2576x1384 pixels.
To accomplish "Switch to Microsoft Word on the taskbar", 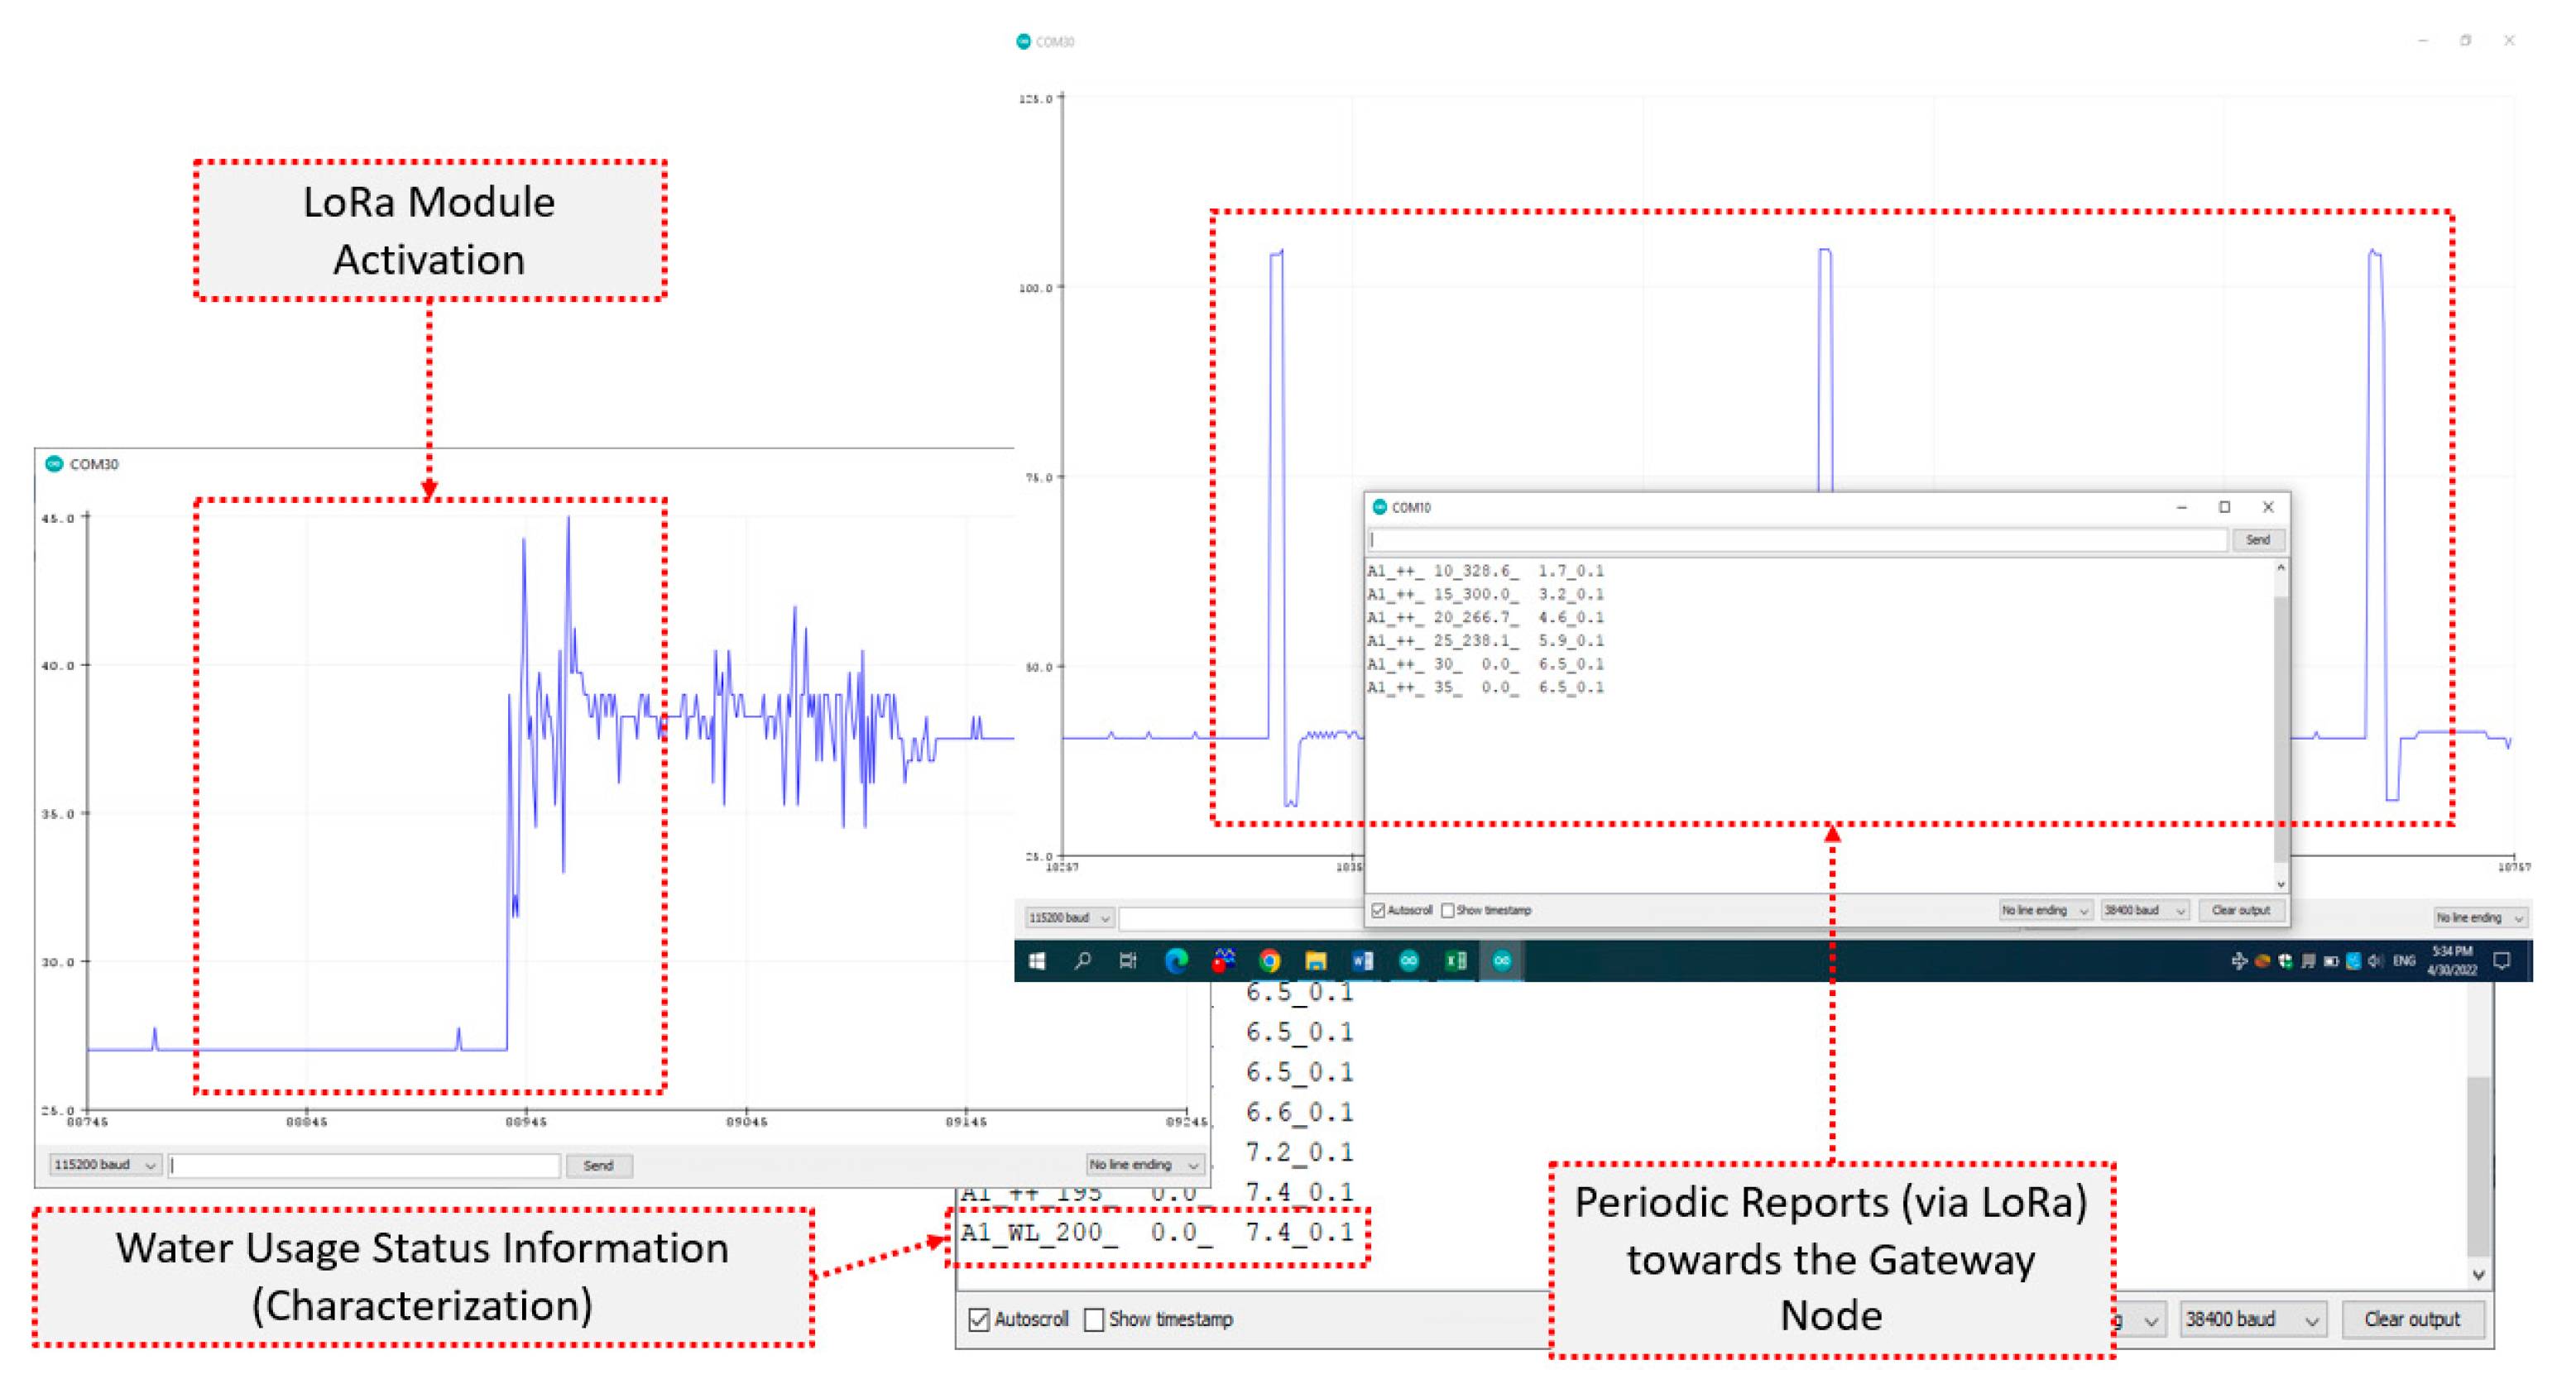I will [x=1362, y=961].
